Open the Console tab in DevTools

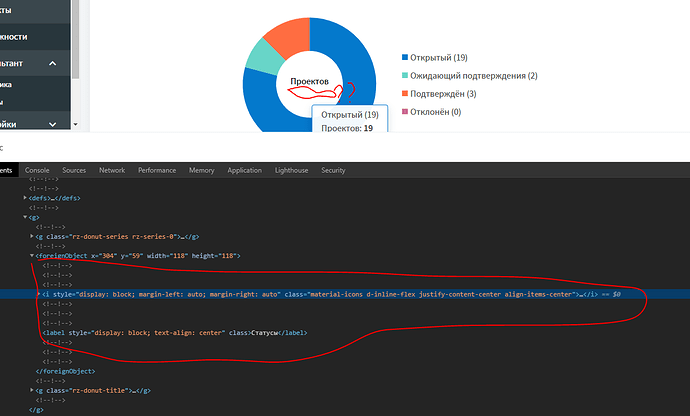tap(37, 170)
